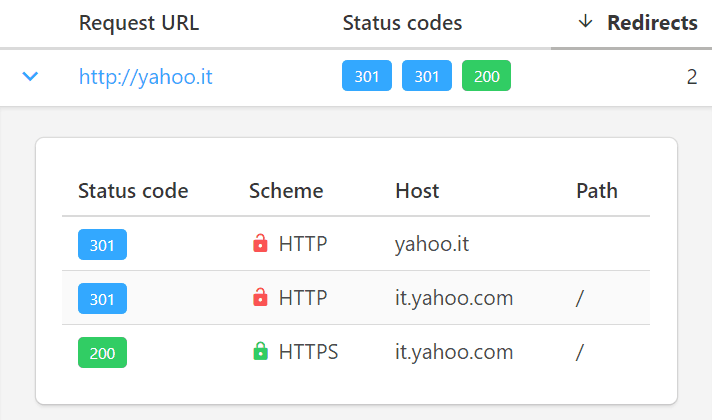Click the 301 badge in the HTTP it.yahoo.com row
712x420 pixels.
coord(102,298)
